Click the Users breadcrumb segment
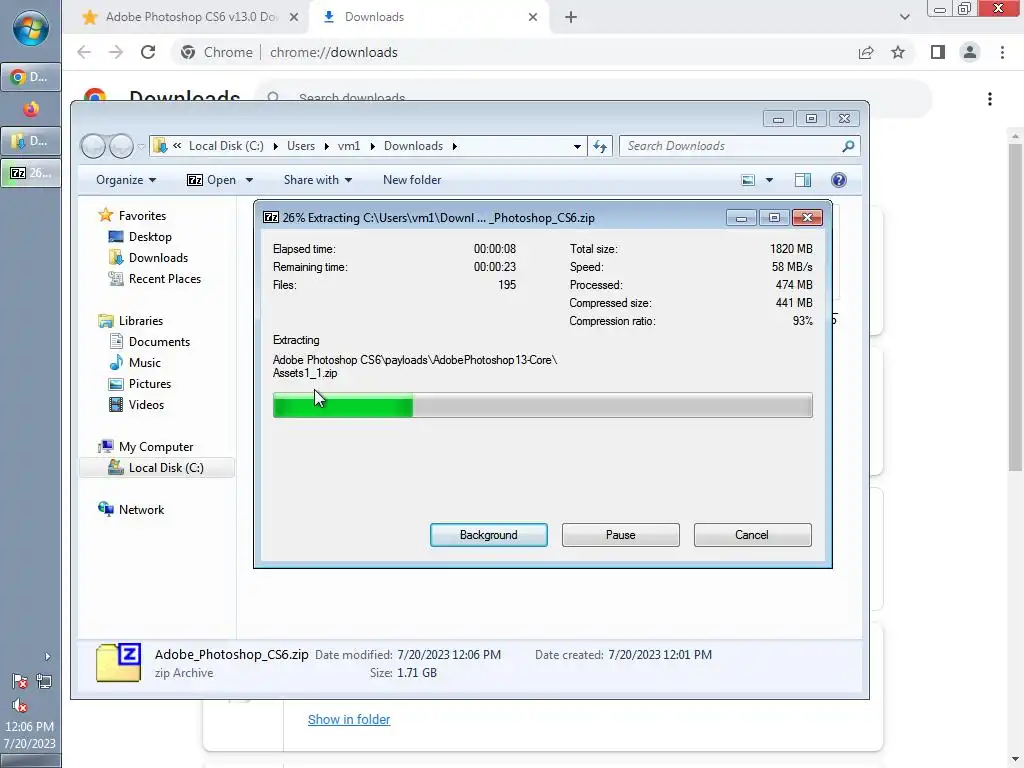 coord(301,146)
